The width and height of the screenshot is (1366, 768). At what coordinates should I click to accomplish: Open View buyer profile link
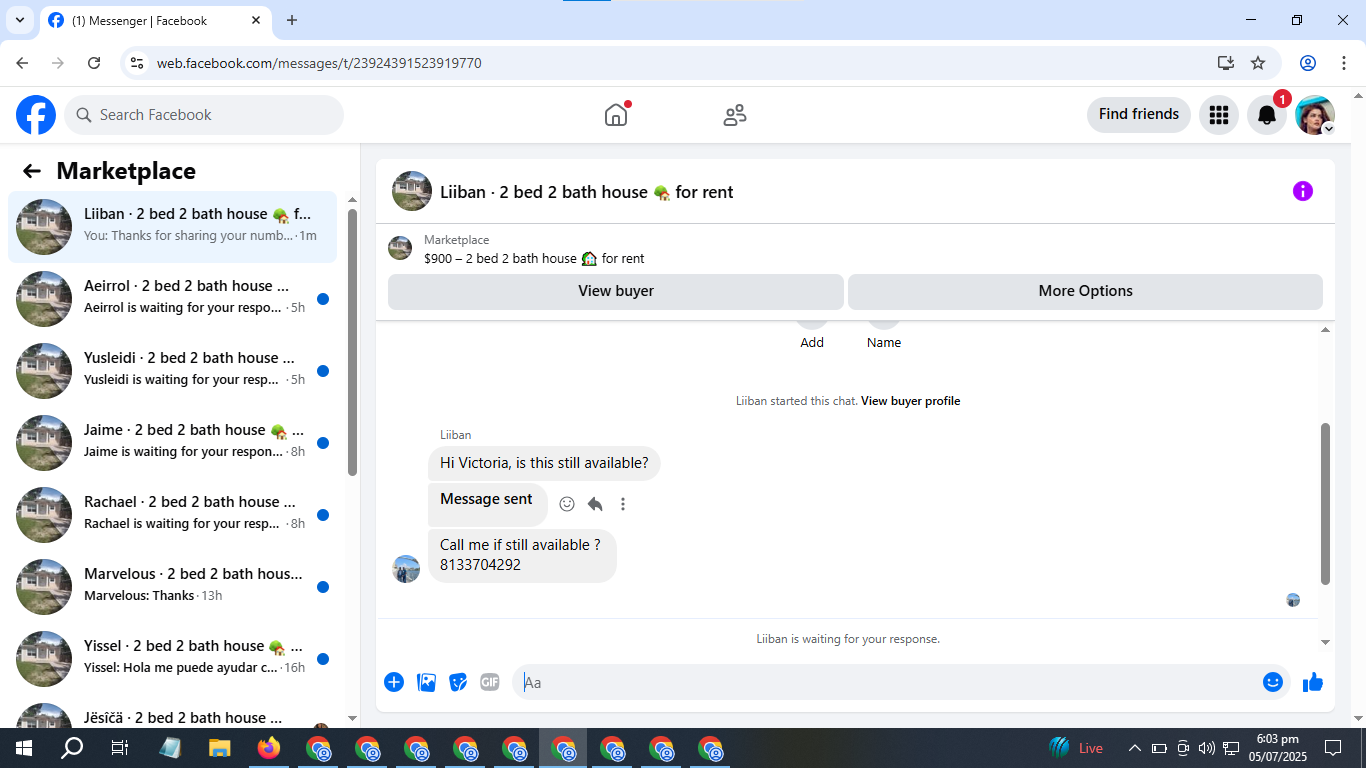pyautogui.click(x=910, y=401)
